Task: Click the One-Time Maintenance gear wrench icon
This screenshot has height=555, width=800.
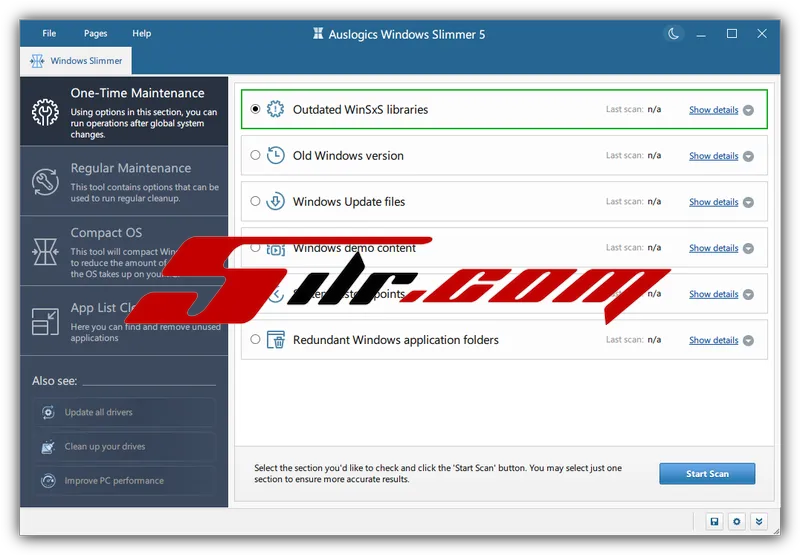Action: [45, 112]
